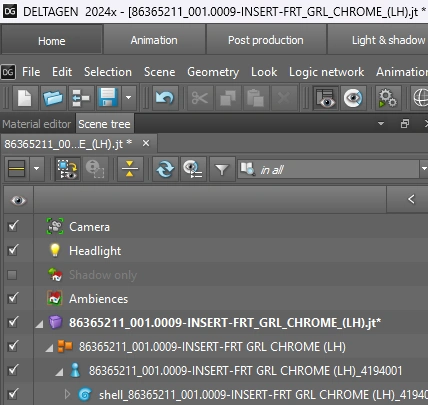Open the Edit menu
The image size is (428, 405).
point(62,72)
